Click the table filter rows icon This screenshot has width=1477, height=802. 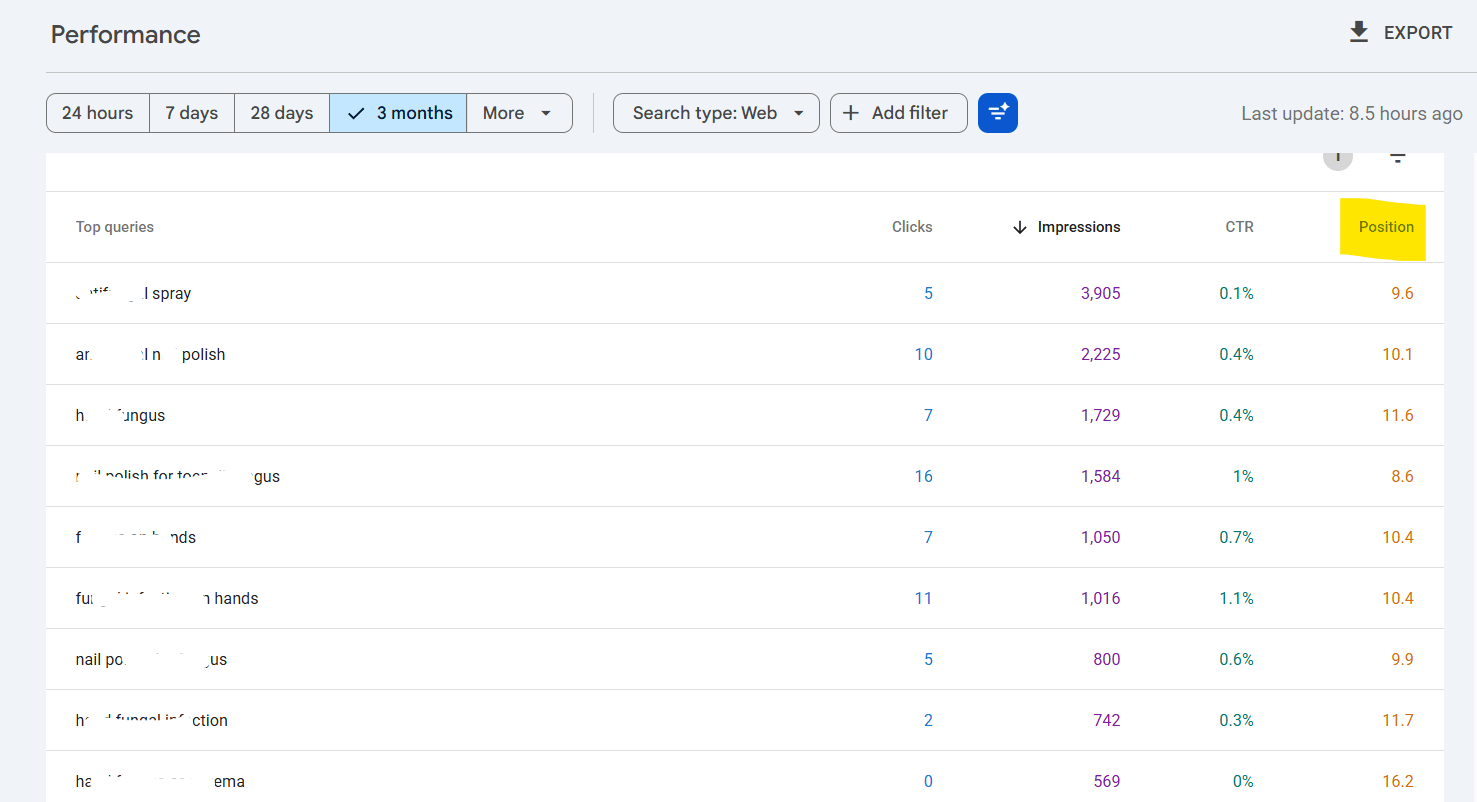tap(1397, 158)
